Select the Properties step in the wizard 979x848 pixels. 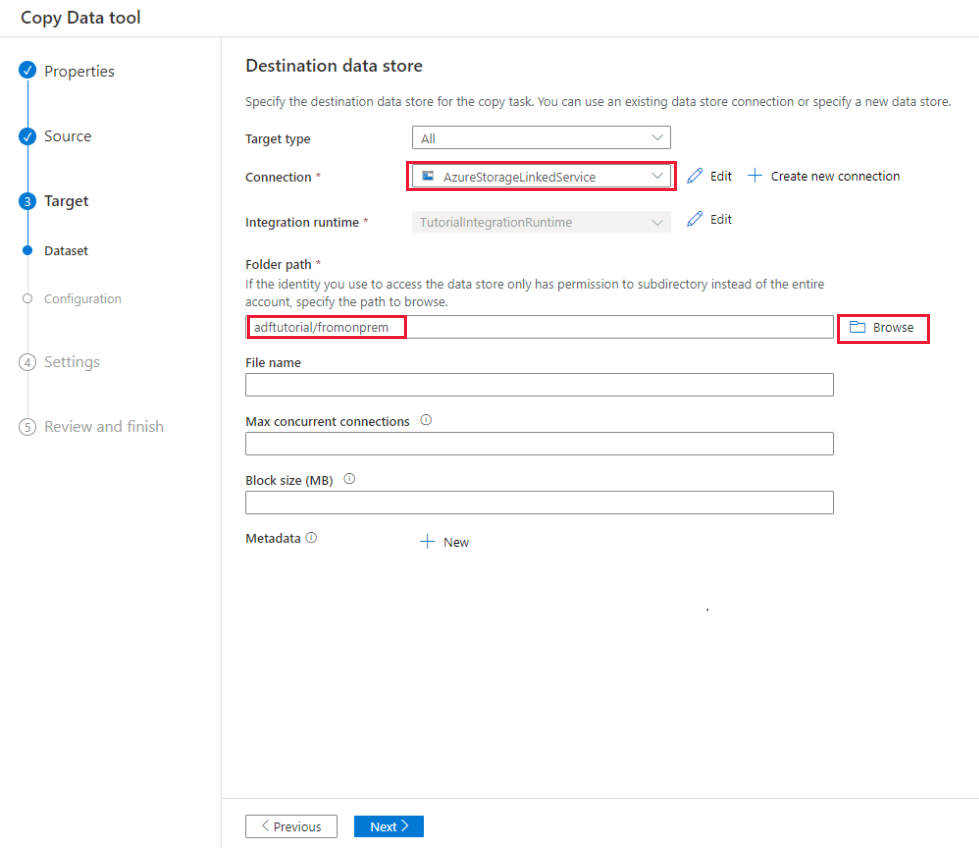coord(80,71)
